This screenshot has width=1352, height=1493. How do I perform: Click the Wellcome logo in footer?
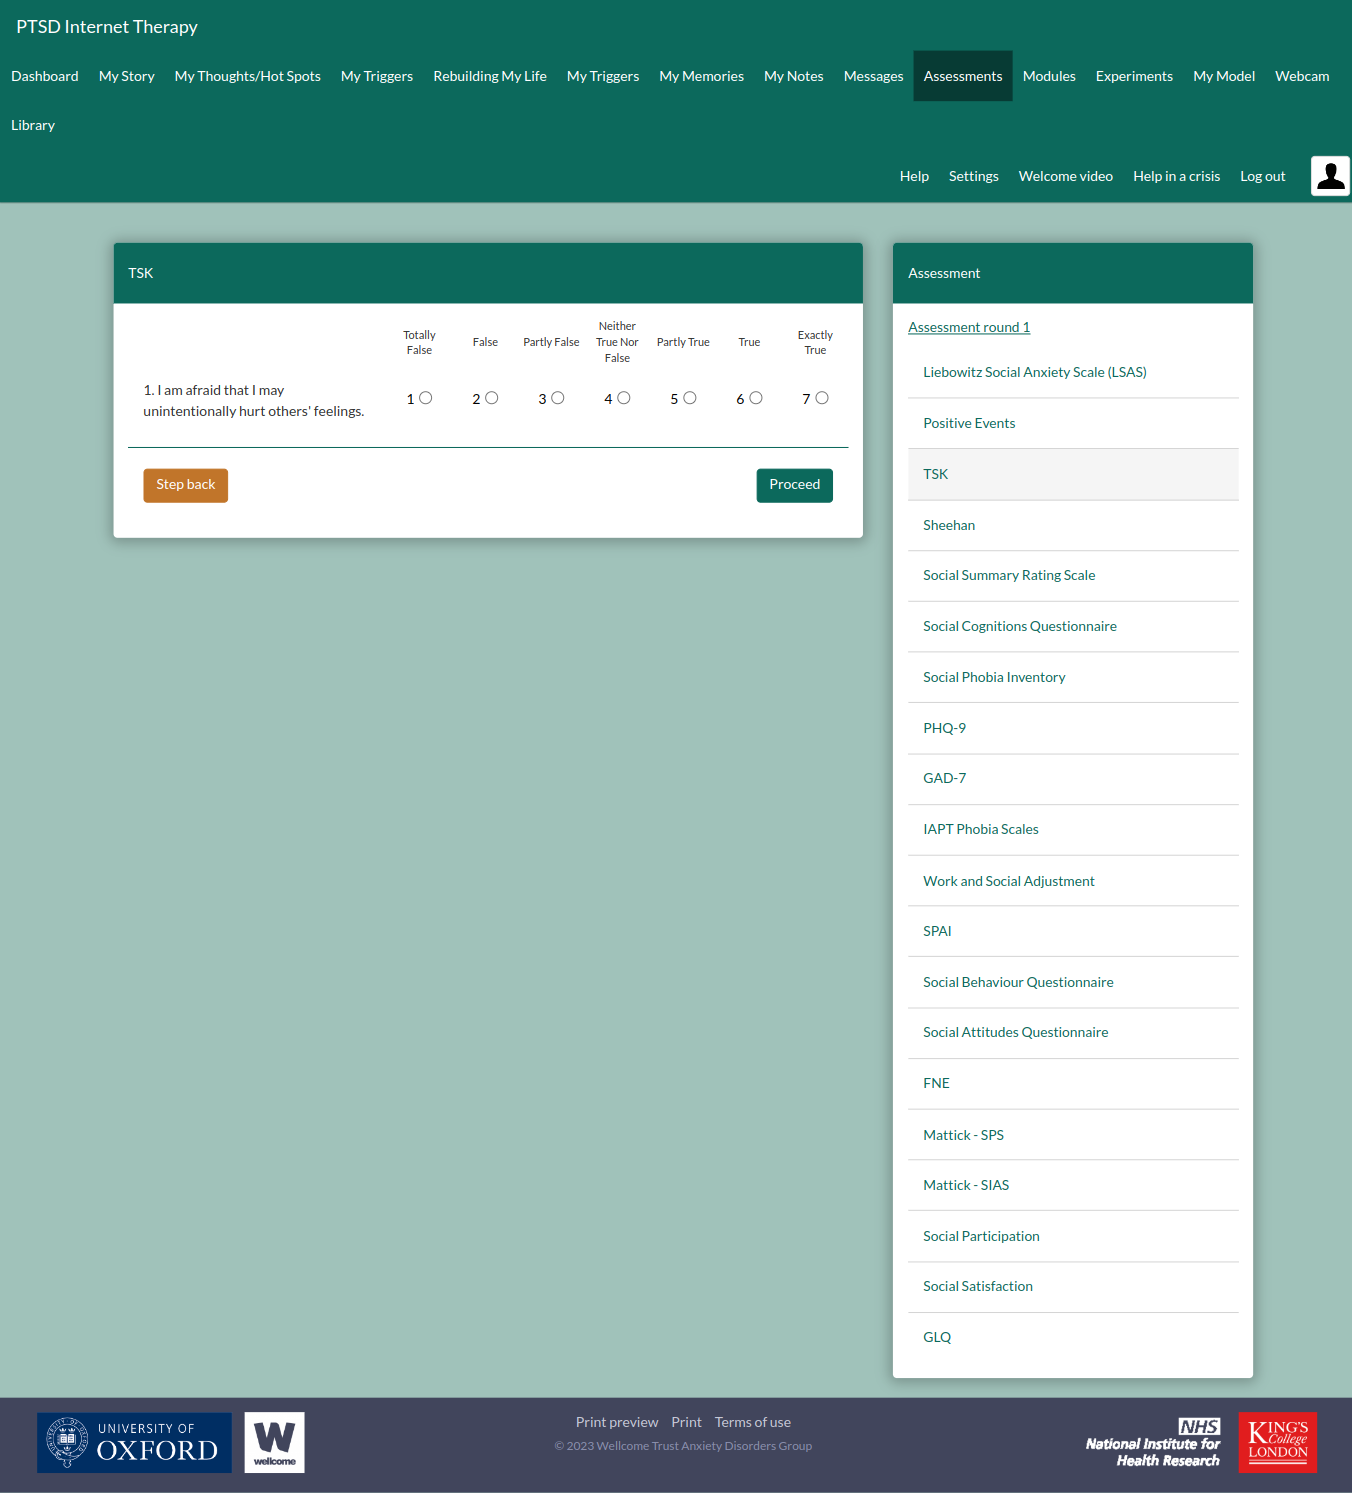pos(274,1442)
